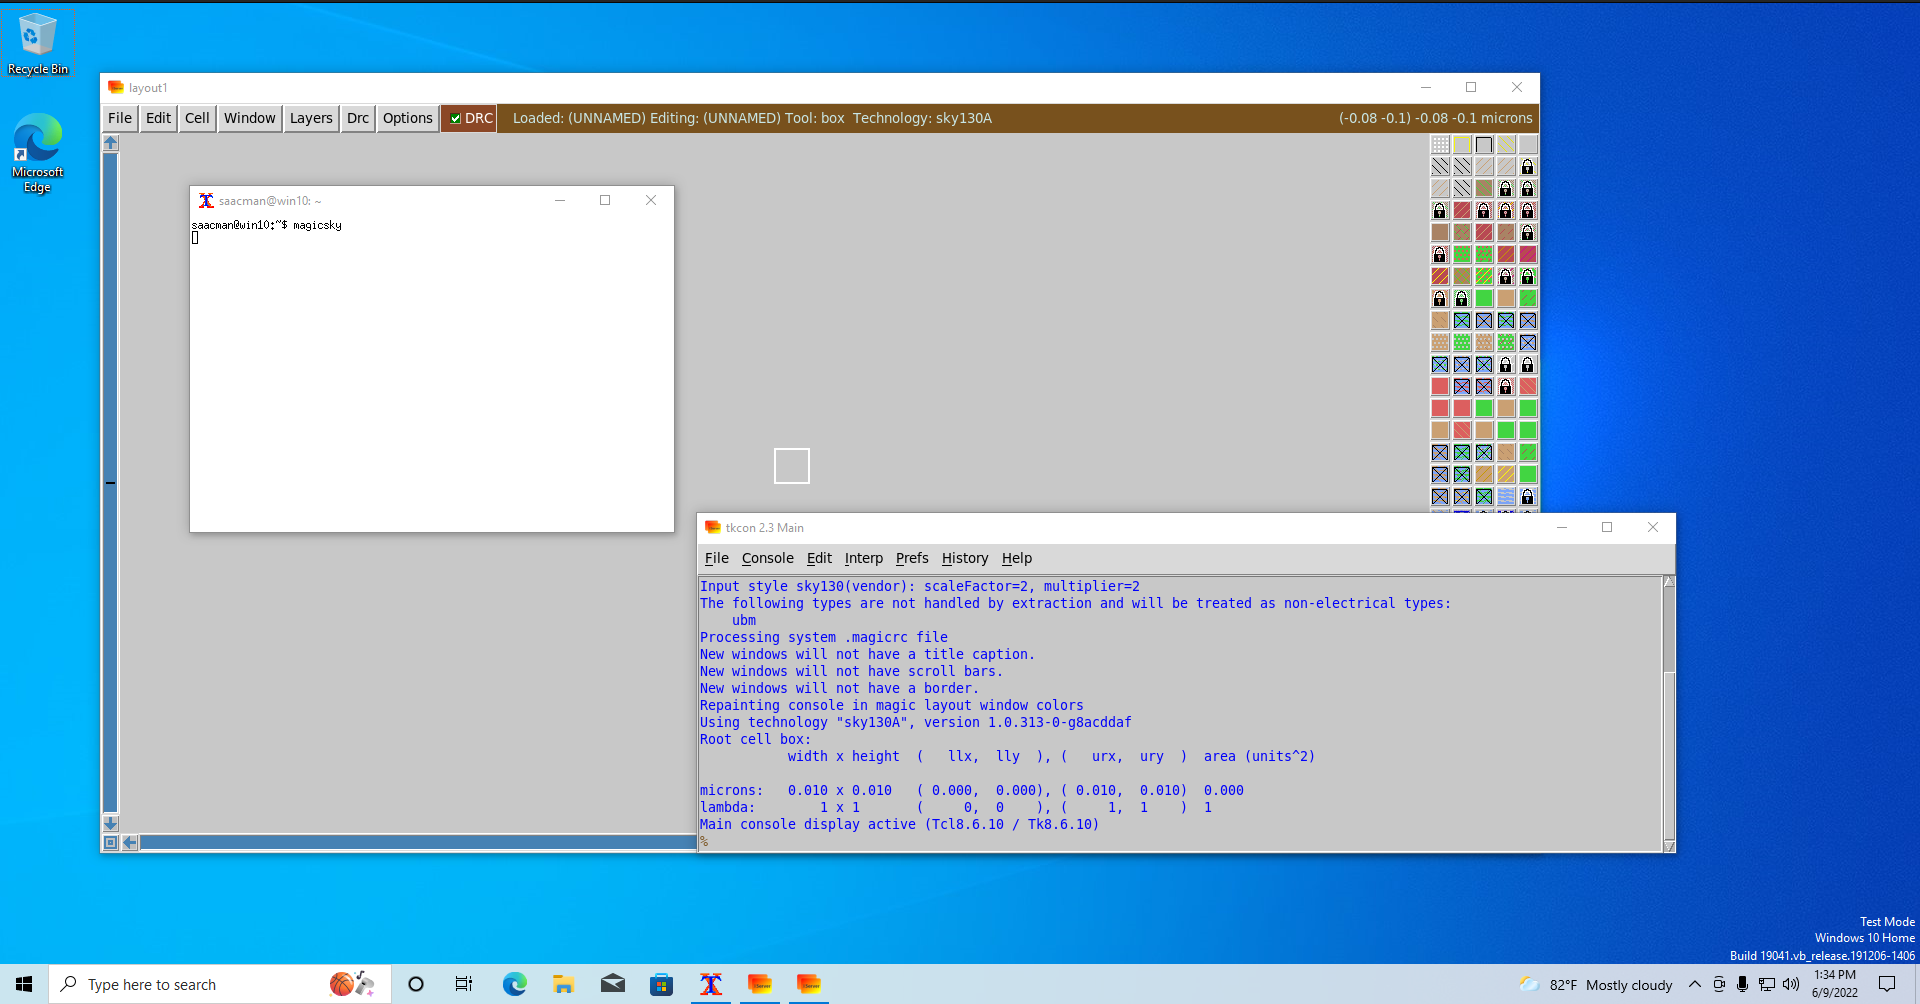The width and height of the screenshot is (1920, 1004).
Task: Click the Window menu button in layout1
Action: click(x=249, y=118)
